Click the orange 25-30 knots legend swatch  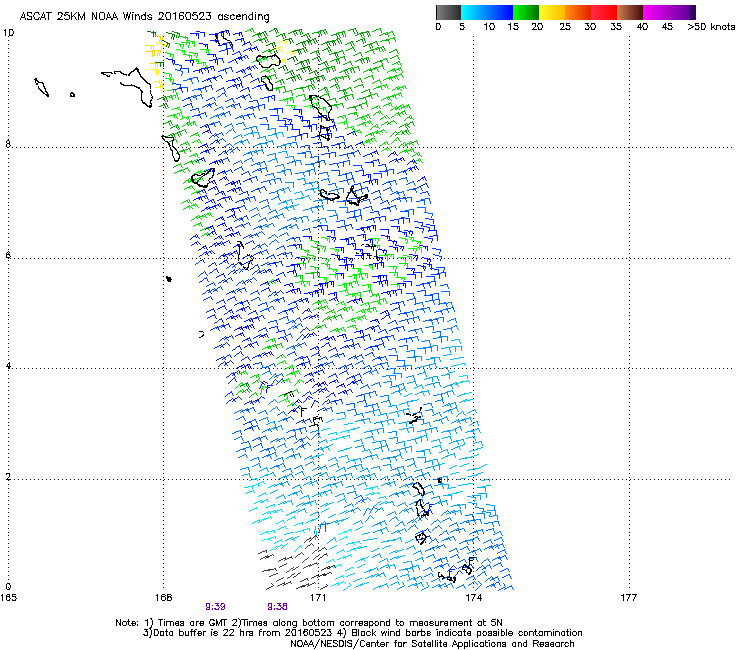tap(578, 12)
